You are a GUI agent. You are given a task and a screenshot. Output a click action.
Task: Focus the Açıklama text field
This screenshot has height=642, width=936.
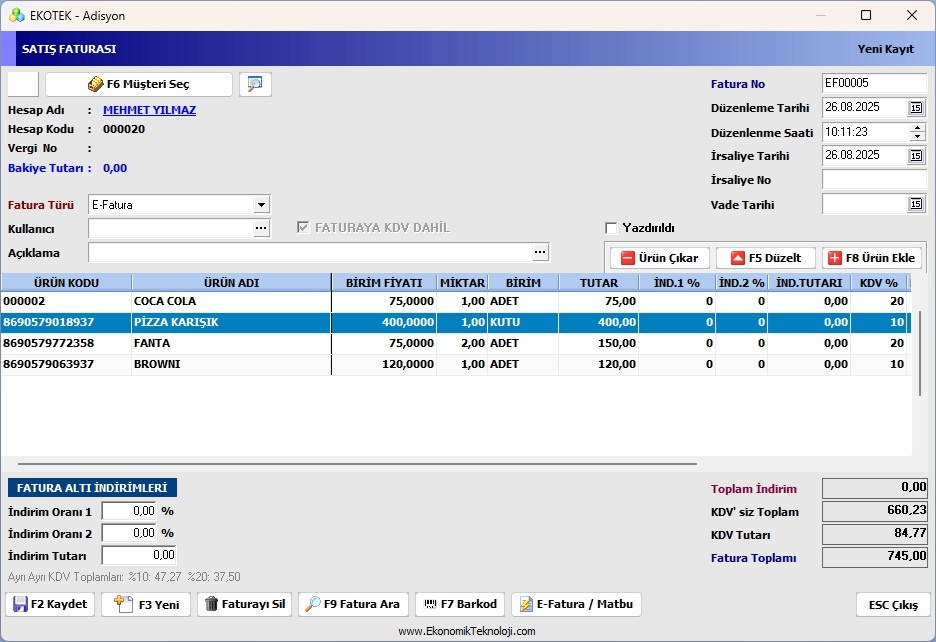(x=310, y=253)
